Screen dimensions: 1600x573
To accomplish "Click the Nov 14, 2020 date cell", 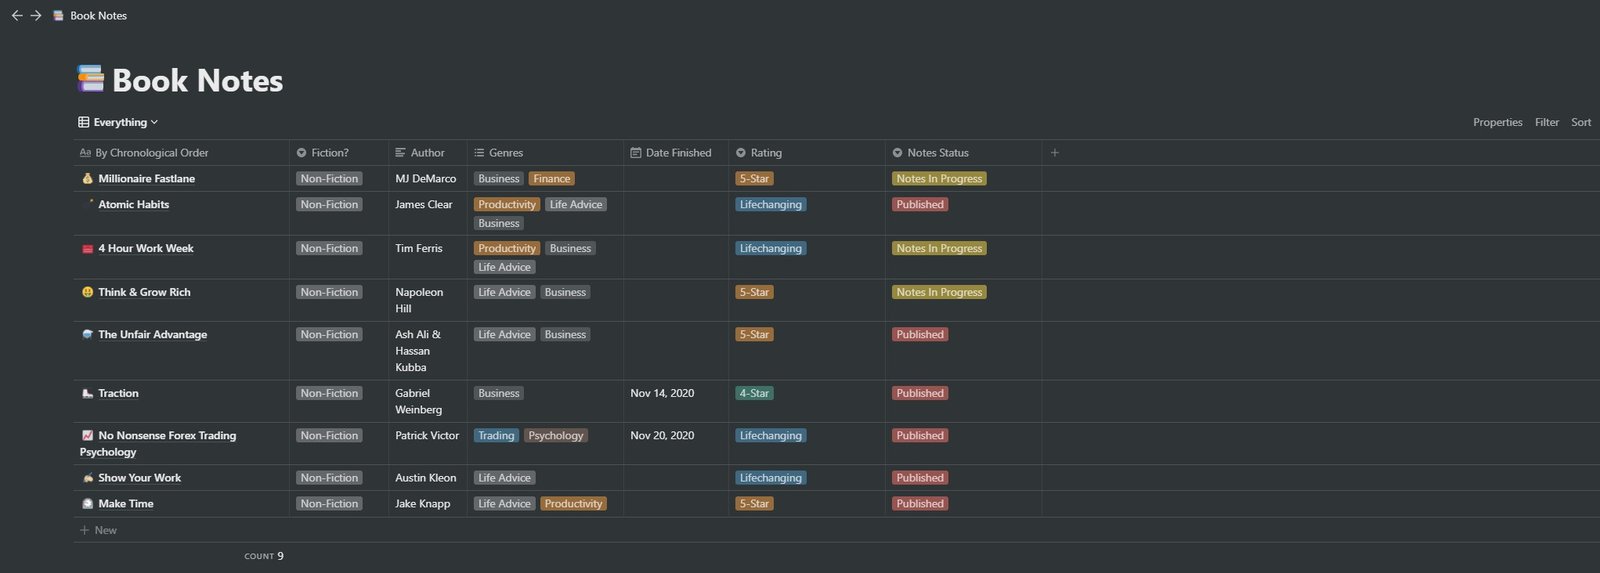I will [676, 401].
